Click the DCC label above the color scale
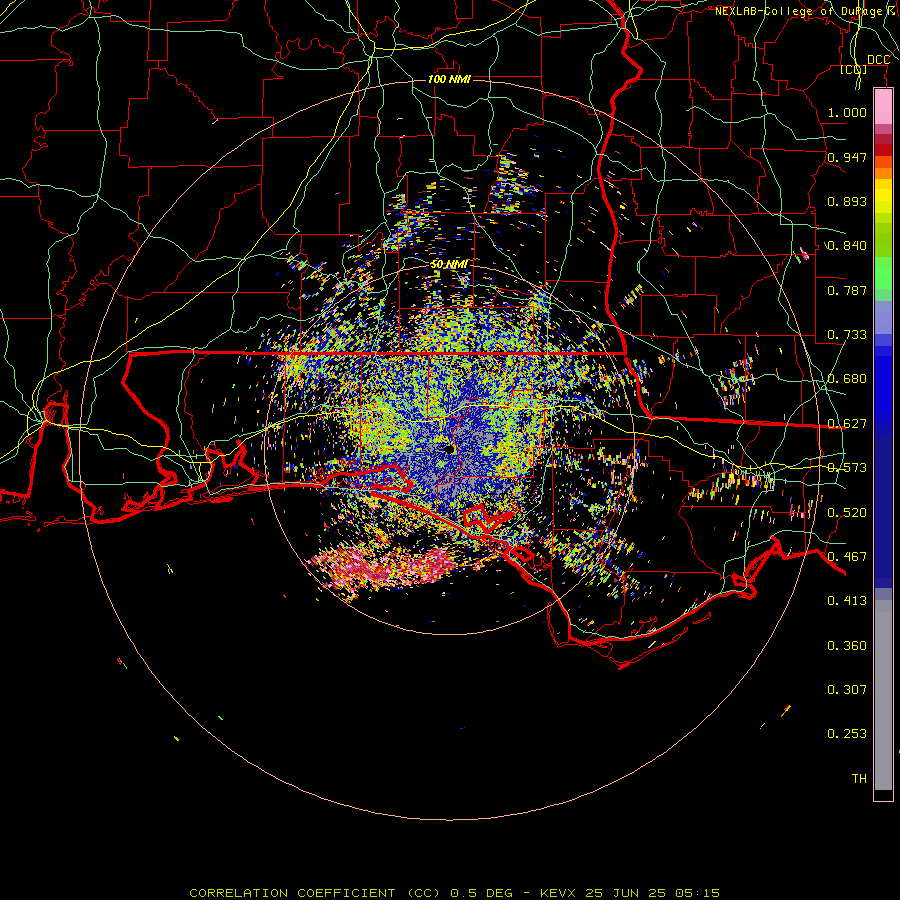The width and height of the screenshot is (900, 900). tap(878, 60)
